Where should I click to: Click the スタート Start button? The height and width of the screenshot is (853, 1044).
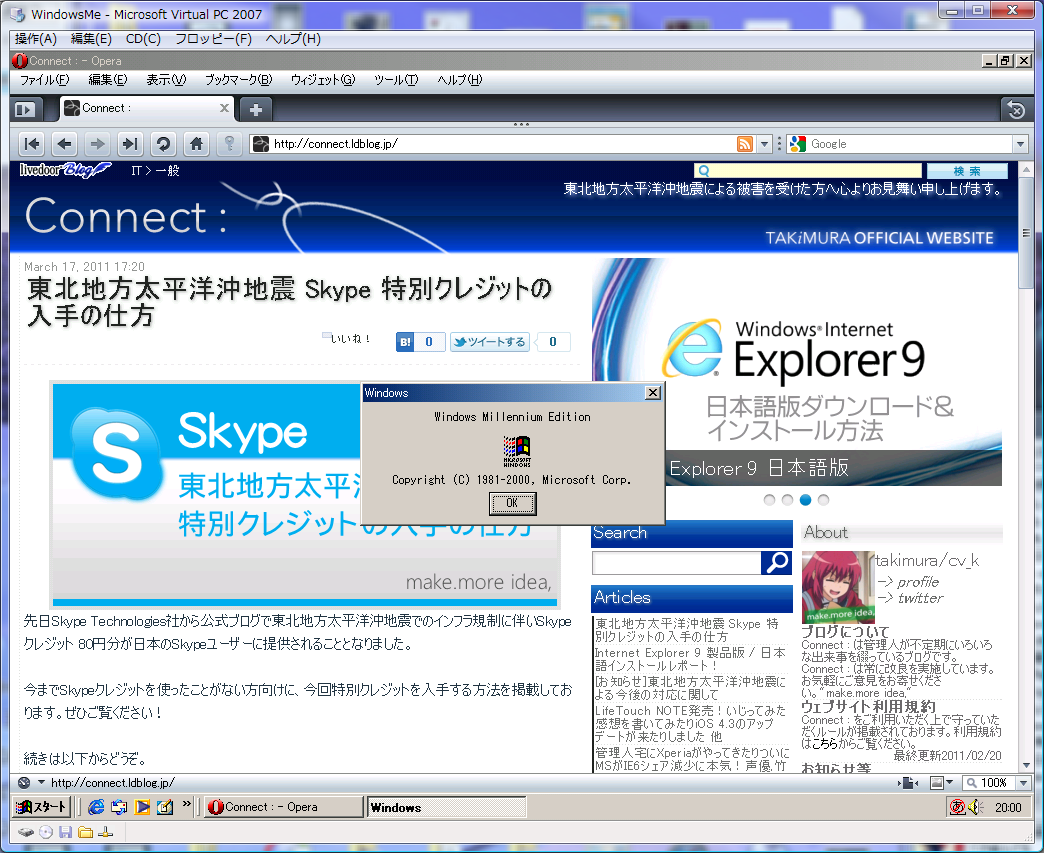tap(41, 807)
